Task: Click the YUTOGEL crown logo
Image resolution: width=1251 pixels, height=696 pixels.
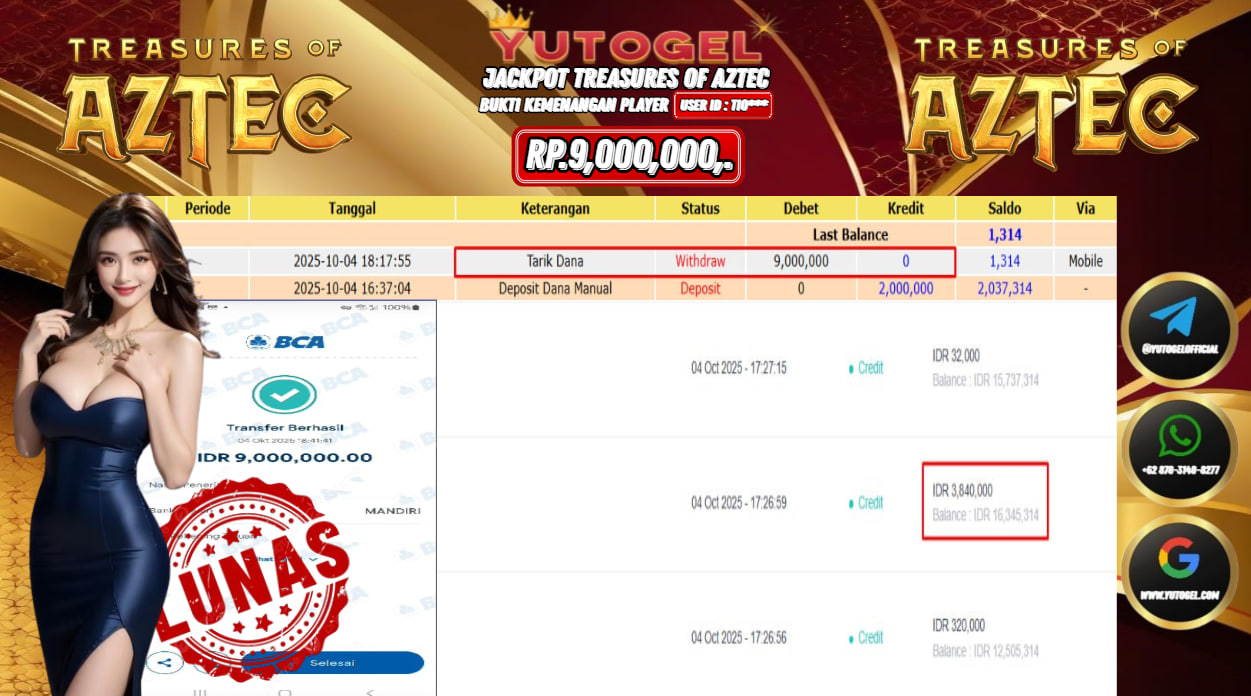Action: tap(624, 38)
